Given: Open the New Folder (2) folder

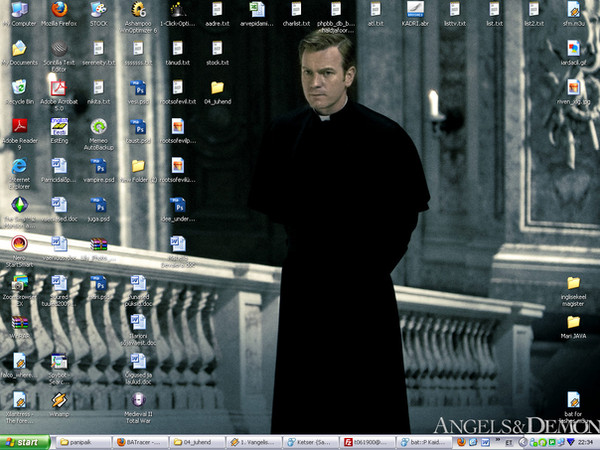Looking at the screenshot, I should click(x=138, y=166).
